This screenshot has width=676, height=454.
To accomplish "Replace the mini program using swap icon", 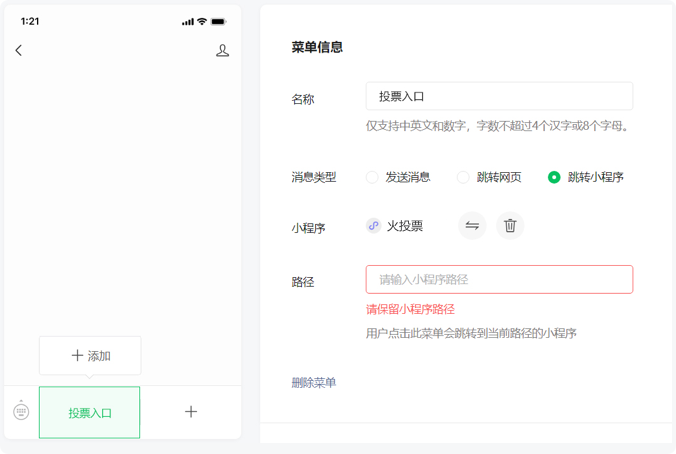I will click(472, 226).
